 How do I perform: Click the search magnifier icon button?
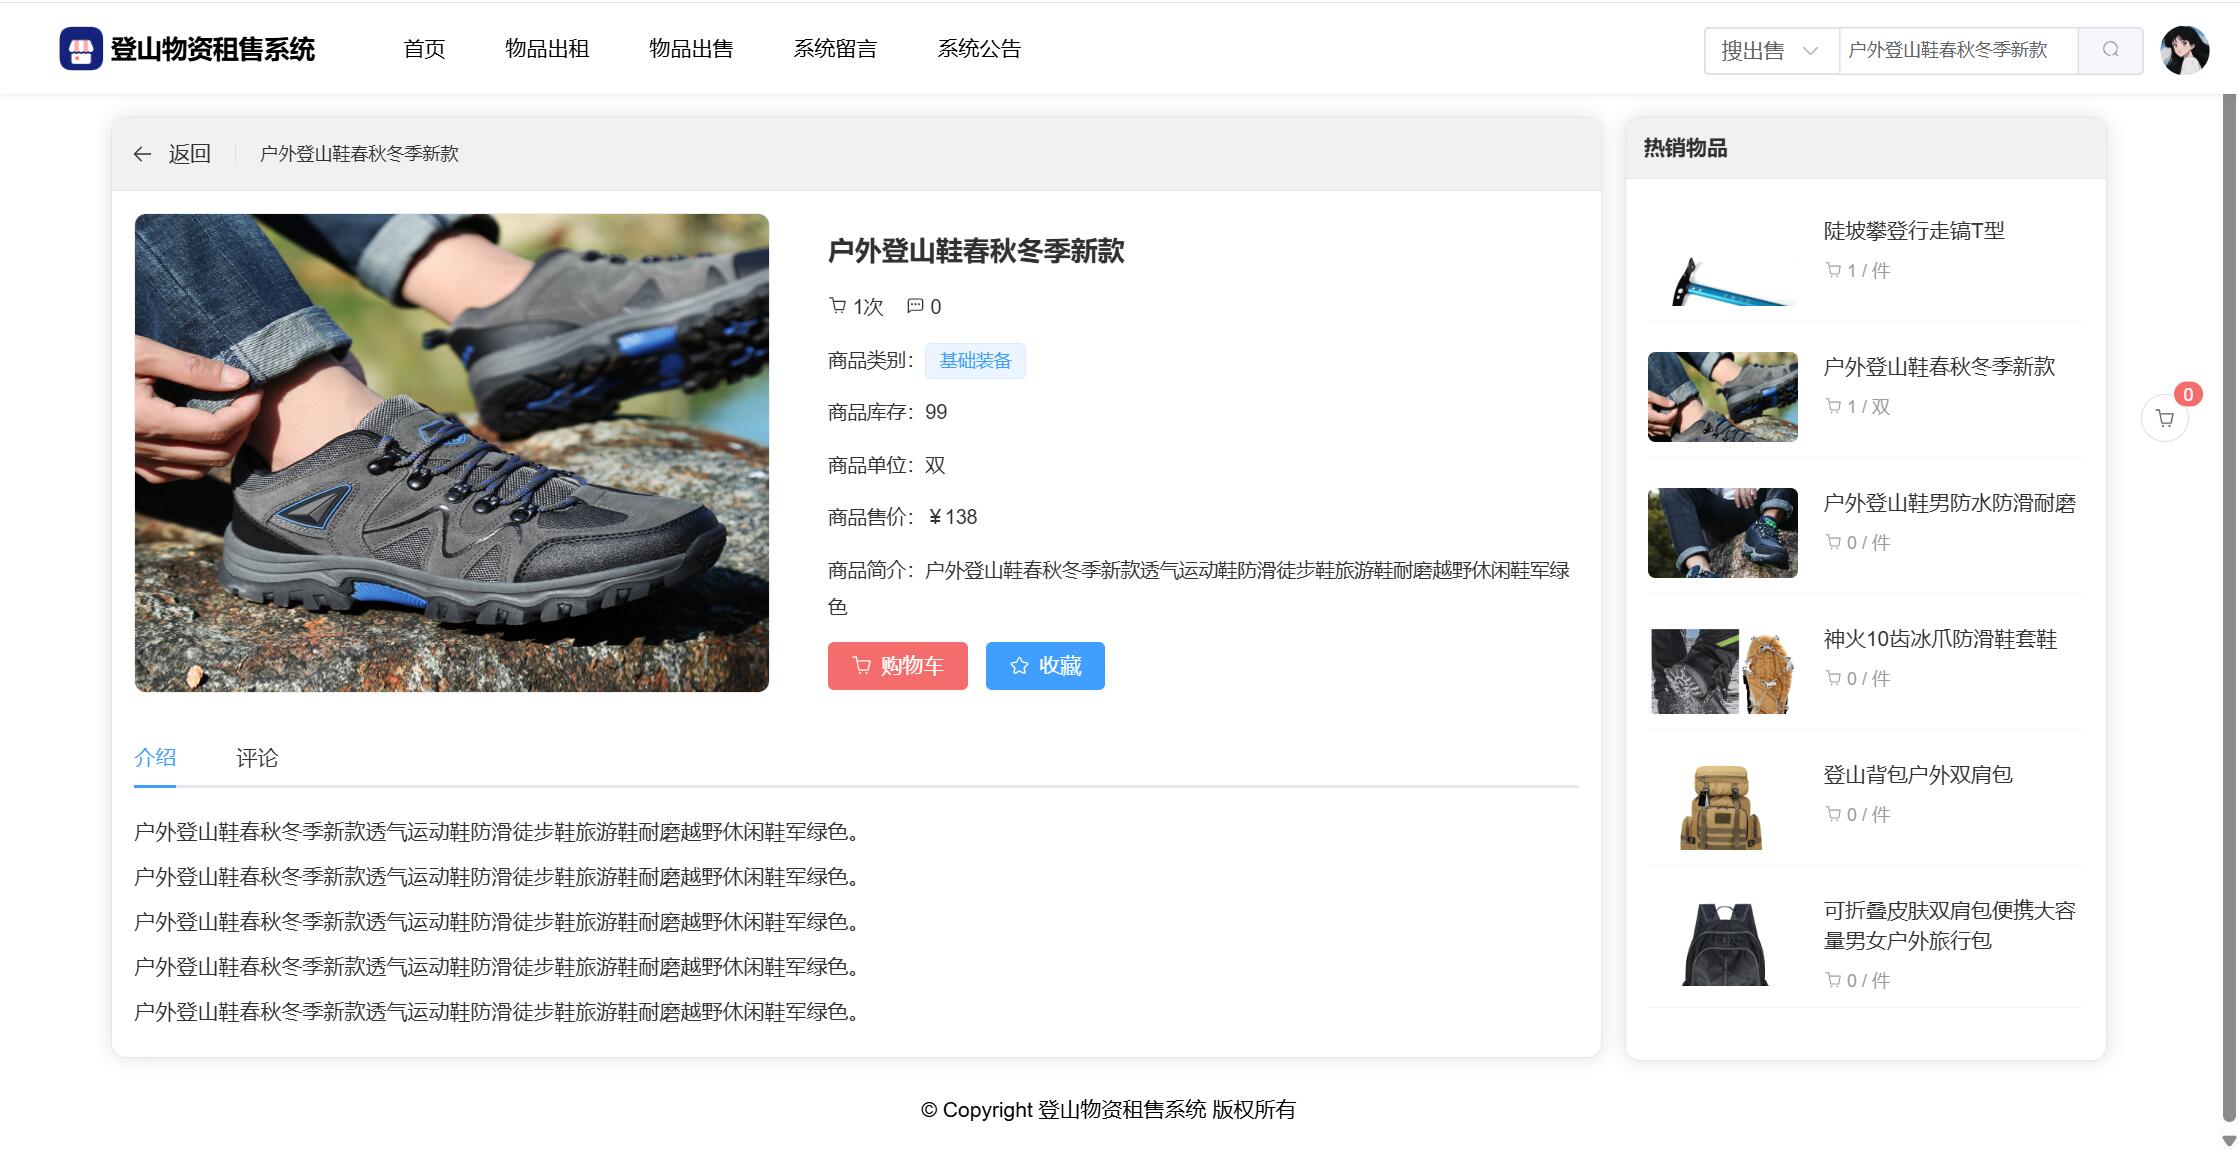click(2110, 50)
